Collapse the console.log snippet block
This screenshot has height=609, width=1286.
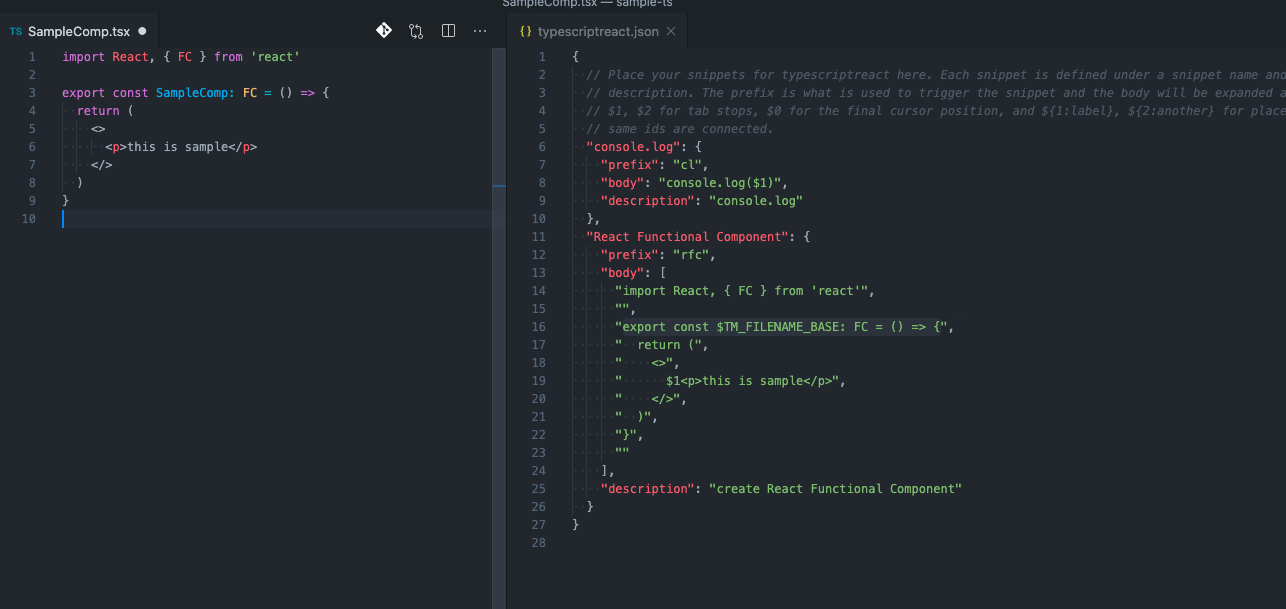coord(561,145)
